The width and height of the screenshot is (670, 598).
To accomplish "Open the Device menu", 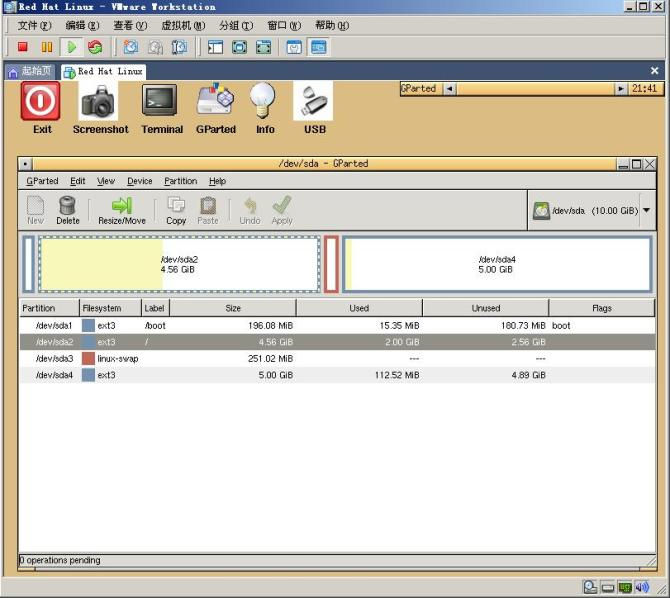I will (x=140, y=181).
